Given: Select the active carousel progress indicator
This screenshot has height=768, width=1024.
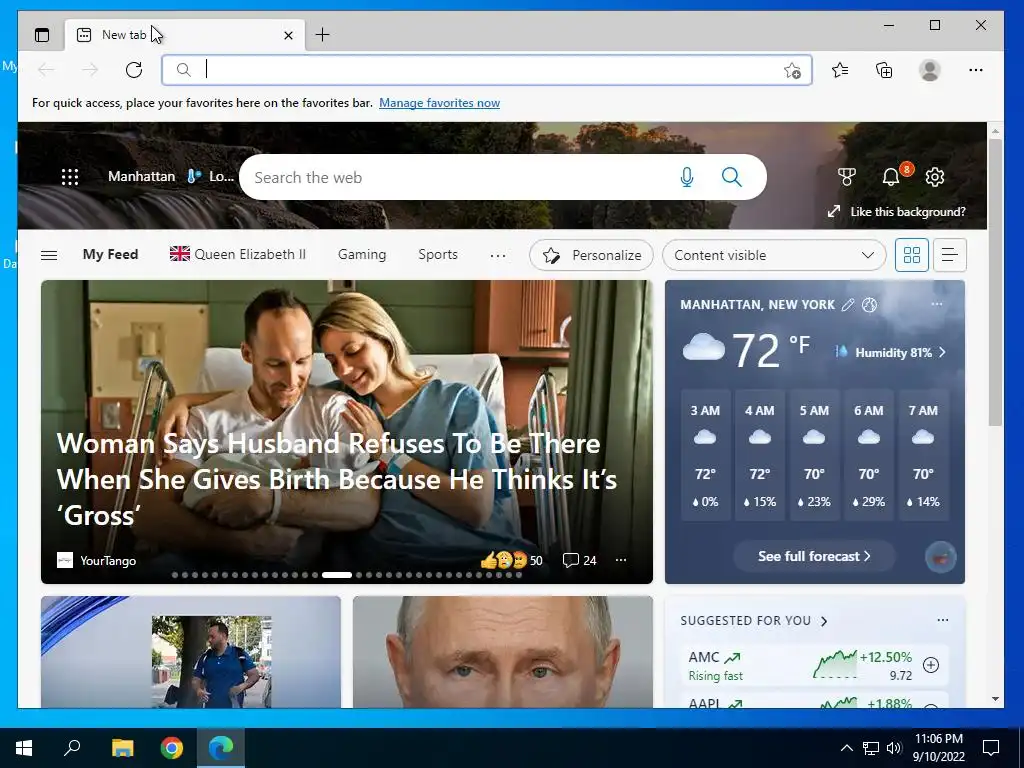Looking at the screenshot, I should click(337, 575).
